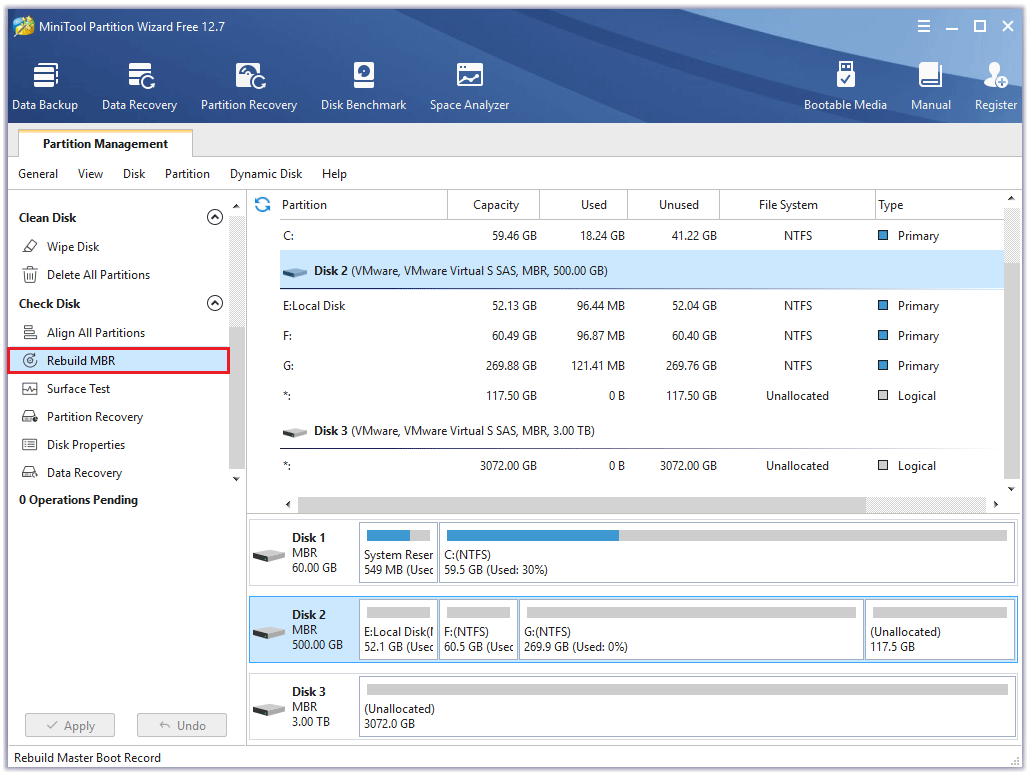Select the E:Local Disk partition row
Viewport: 1029px width, 775px height.
point(642,306)
